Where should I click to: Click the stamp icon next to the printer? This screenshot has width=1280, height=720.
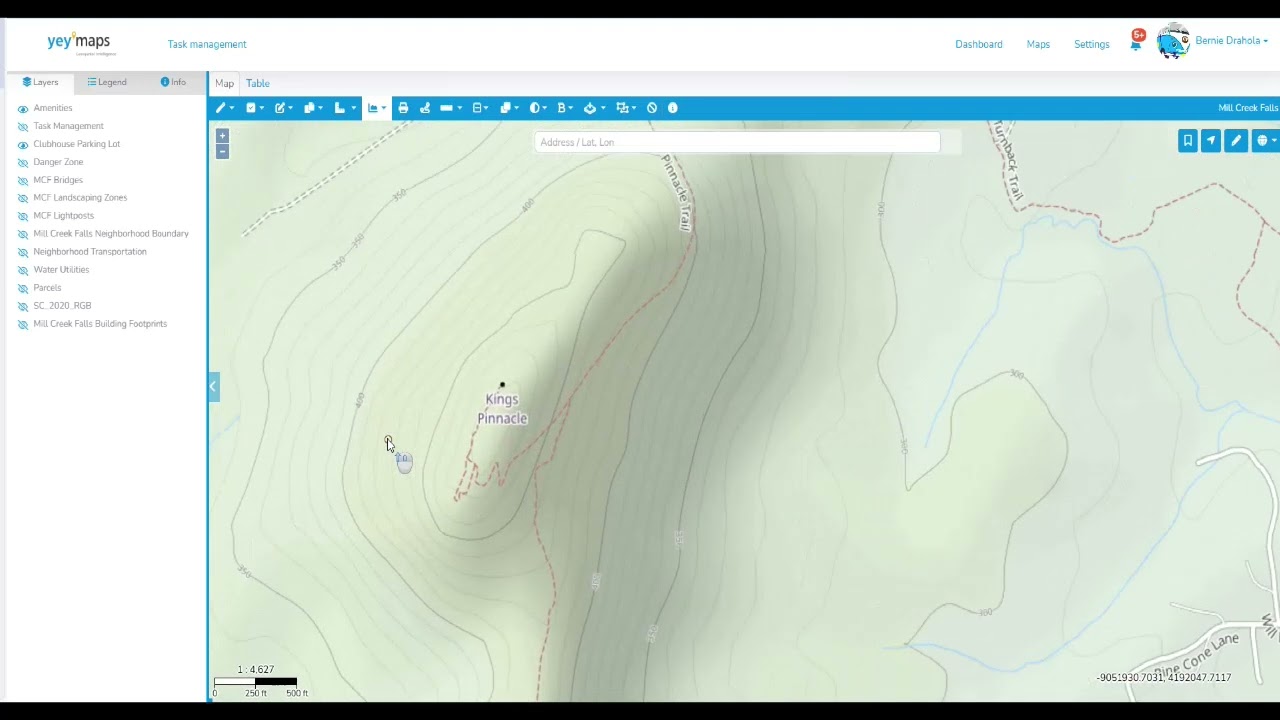click(425, 108)
